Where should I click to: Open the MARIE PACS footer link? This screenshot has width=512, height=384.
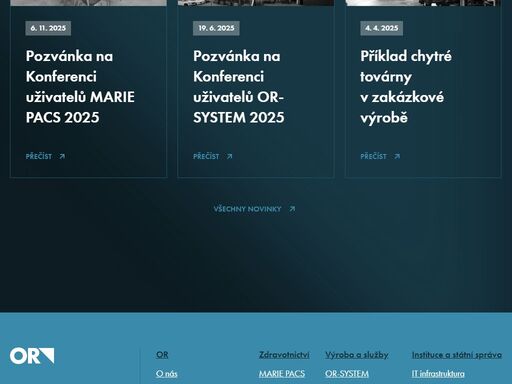[x=282, y=374]
